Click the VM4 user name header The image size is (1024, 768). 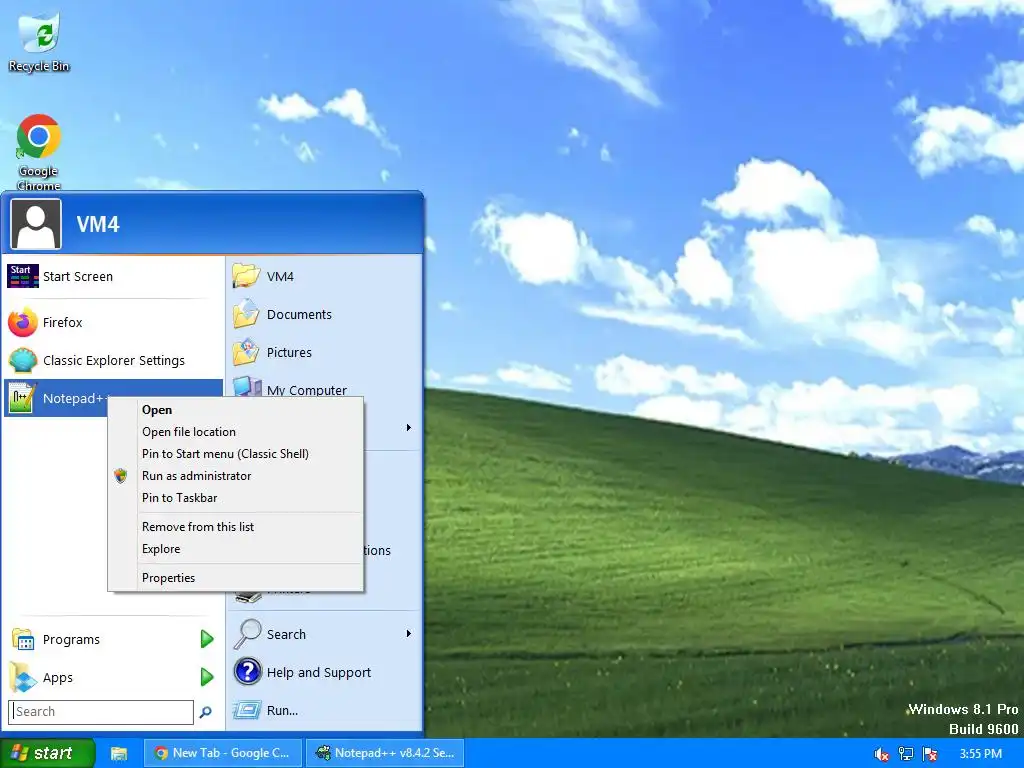[98, 224]
